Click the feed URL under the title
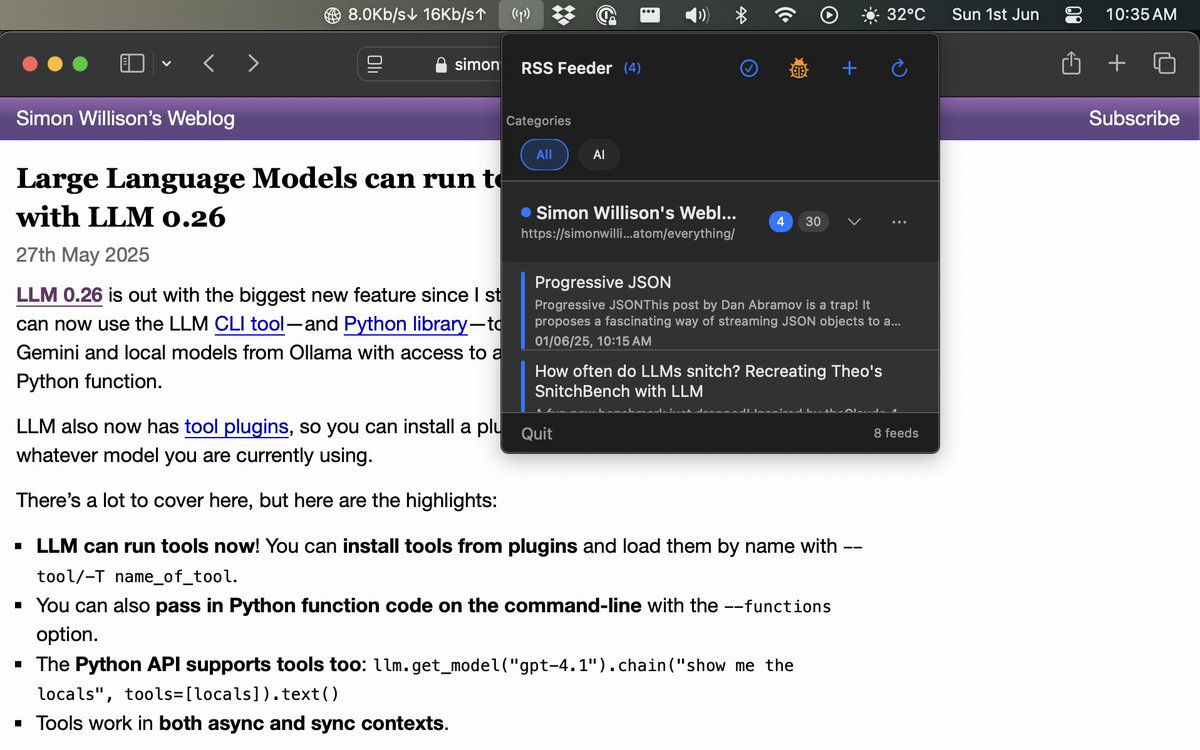The width and height of the screenshot is (1200, 750). click(x=628, y=234)
